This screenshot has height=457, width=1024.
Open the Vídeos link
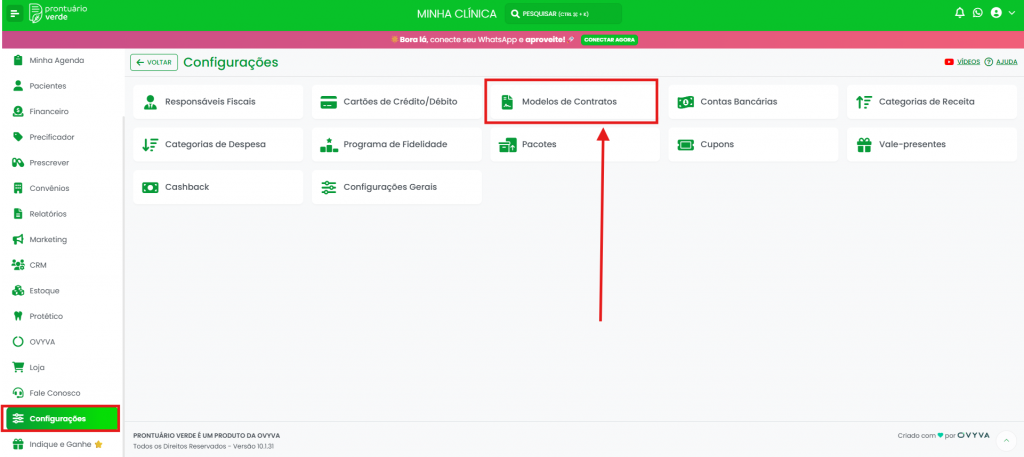coord(962,62)
